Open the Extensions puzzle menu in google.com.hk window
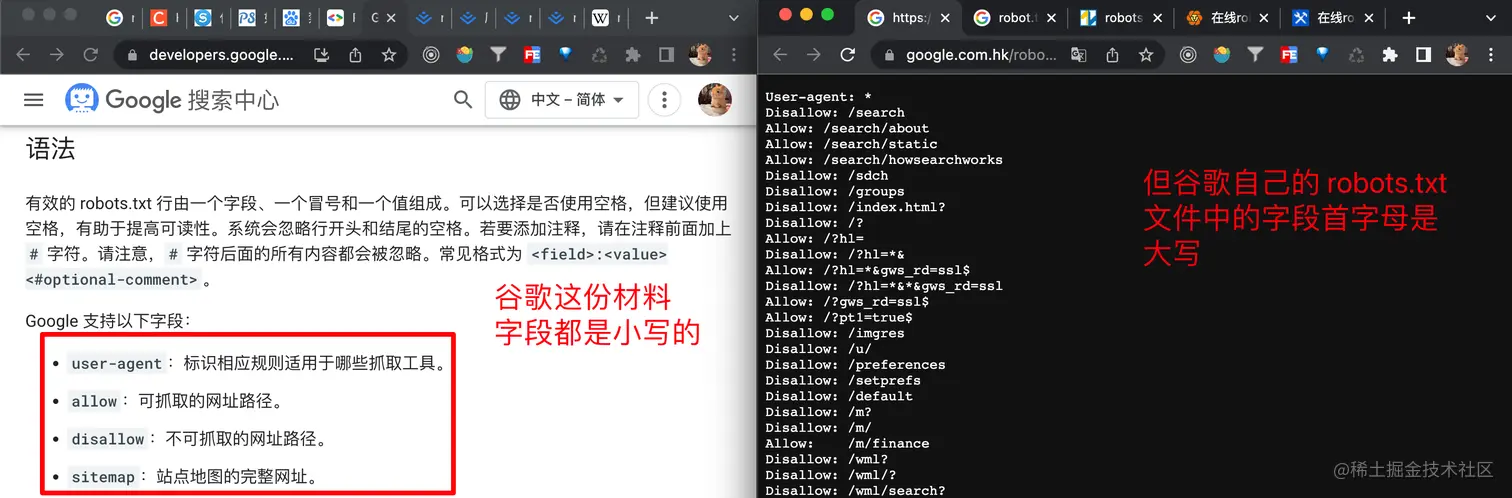The image size is (1512, 498). coord(1390,55)
